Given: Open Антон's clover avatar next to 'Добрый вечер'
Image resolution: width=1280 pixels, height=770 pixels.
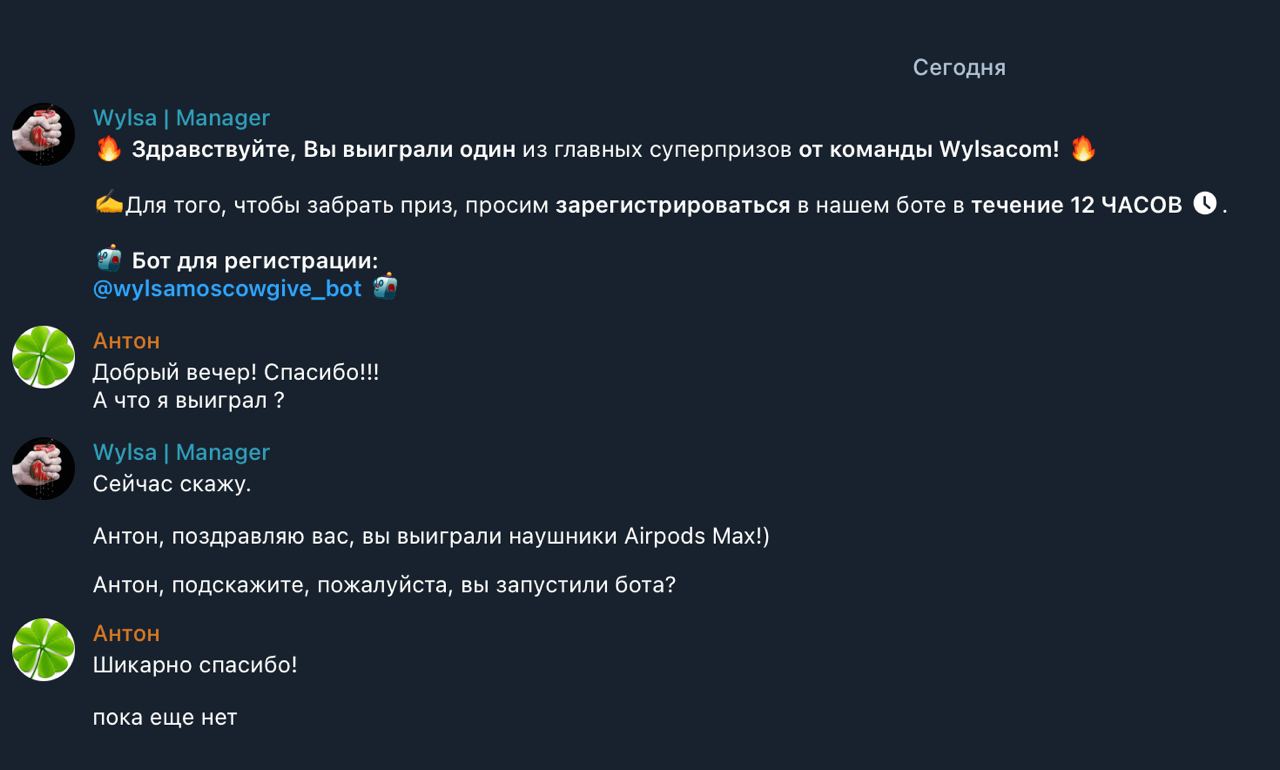Looking at the screenshot, I should pos(43,357).
